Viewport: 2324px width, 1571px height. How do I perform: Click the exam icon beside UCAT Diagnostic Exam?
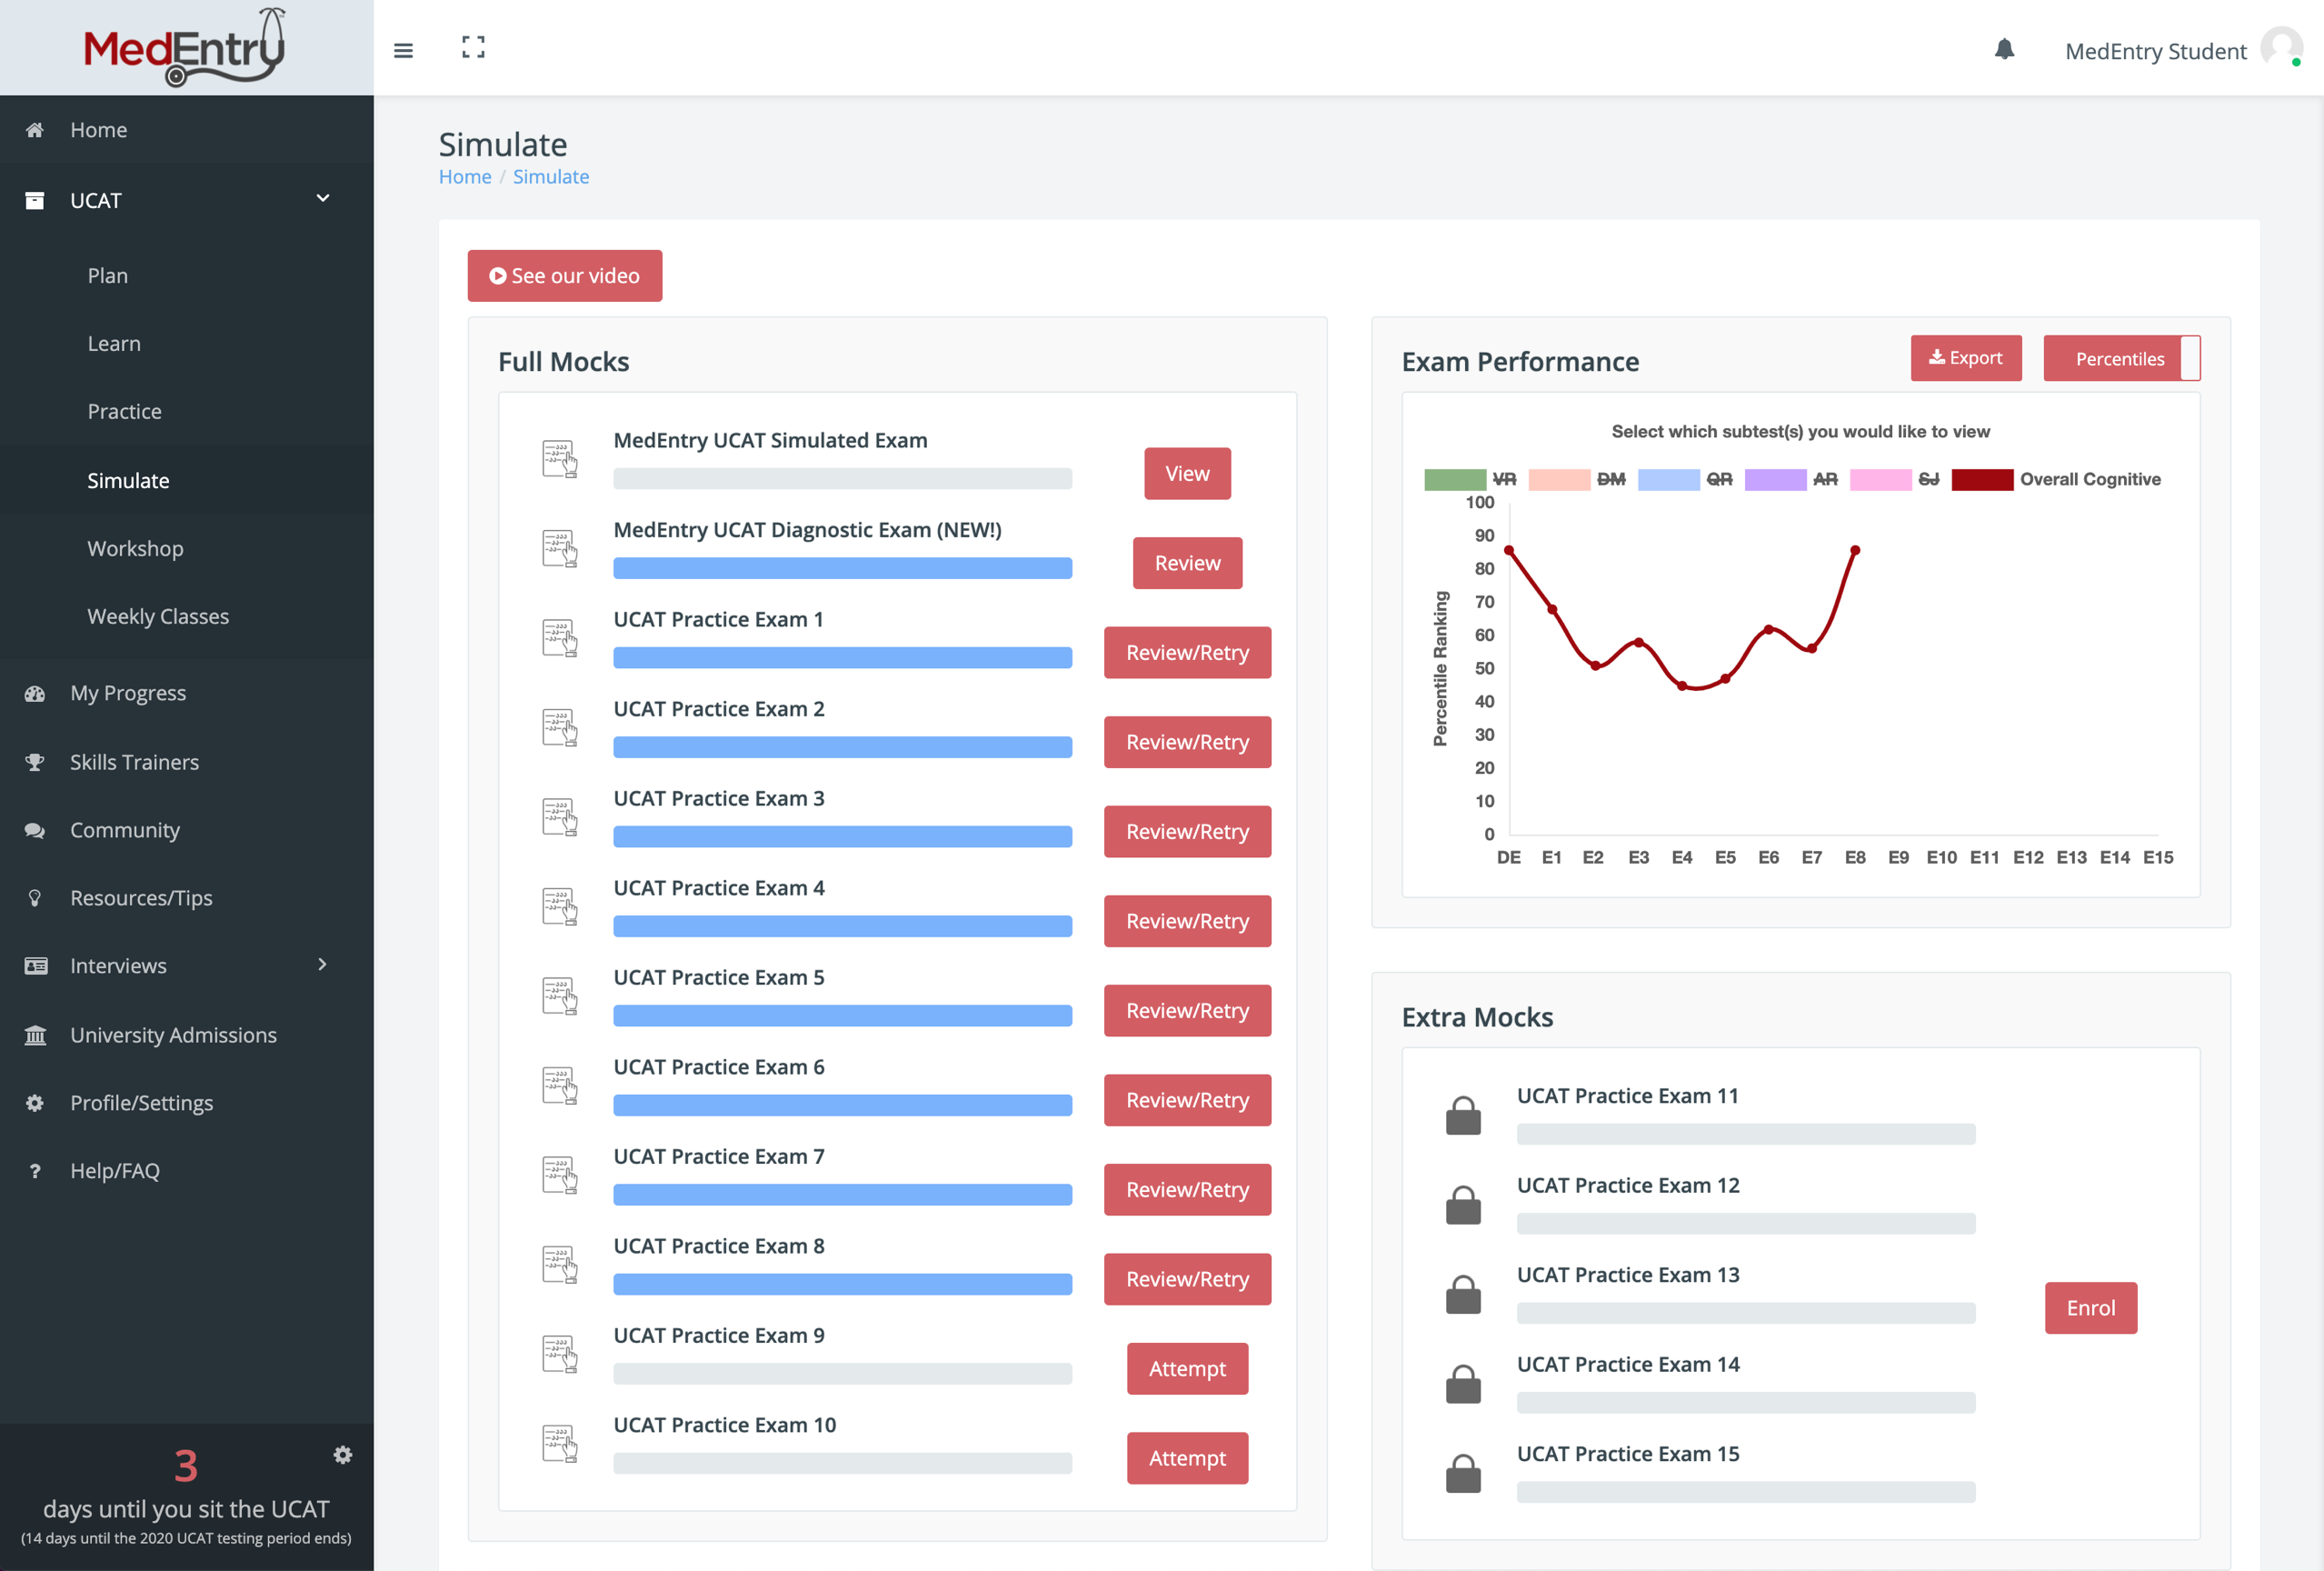click(x=559, y=549)
